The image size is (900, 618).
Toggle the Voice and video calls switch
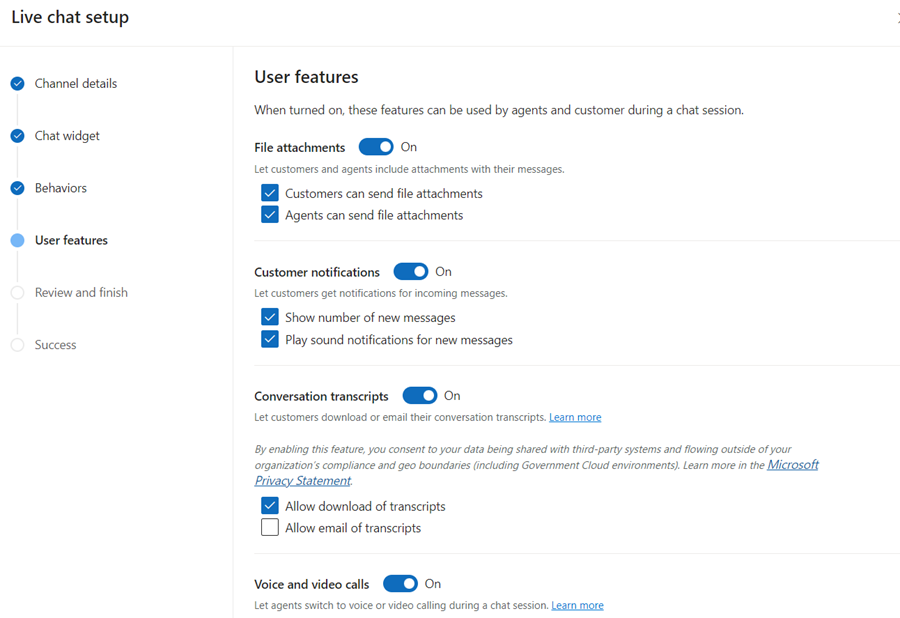(400, 584)
